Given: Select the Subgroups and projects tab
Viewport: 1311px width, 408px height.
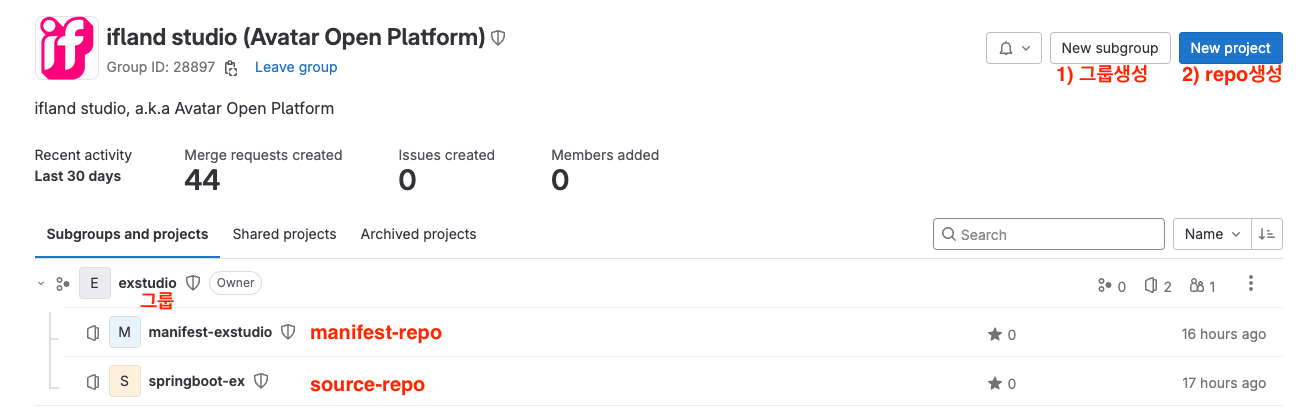Looking at the screenshot, I should [127, 234].
